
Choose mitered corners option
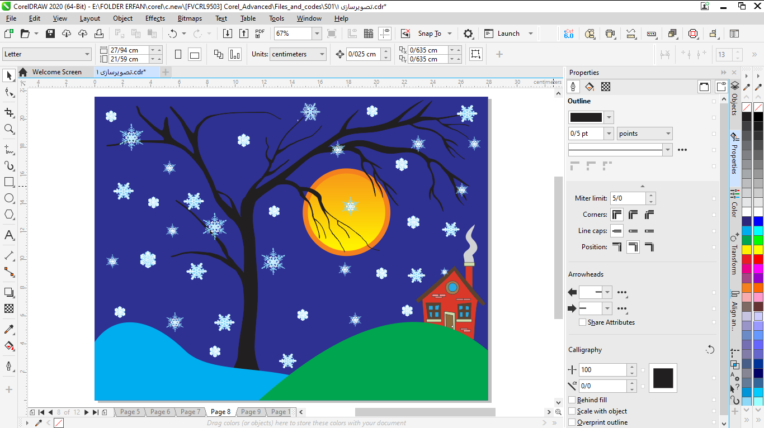(x=617, y=214)
